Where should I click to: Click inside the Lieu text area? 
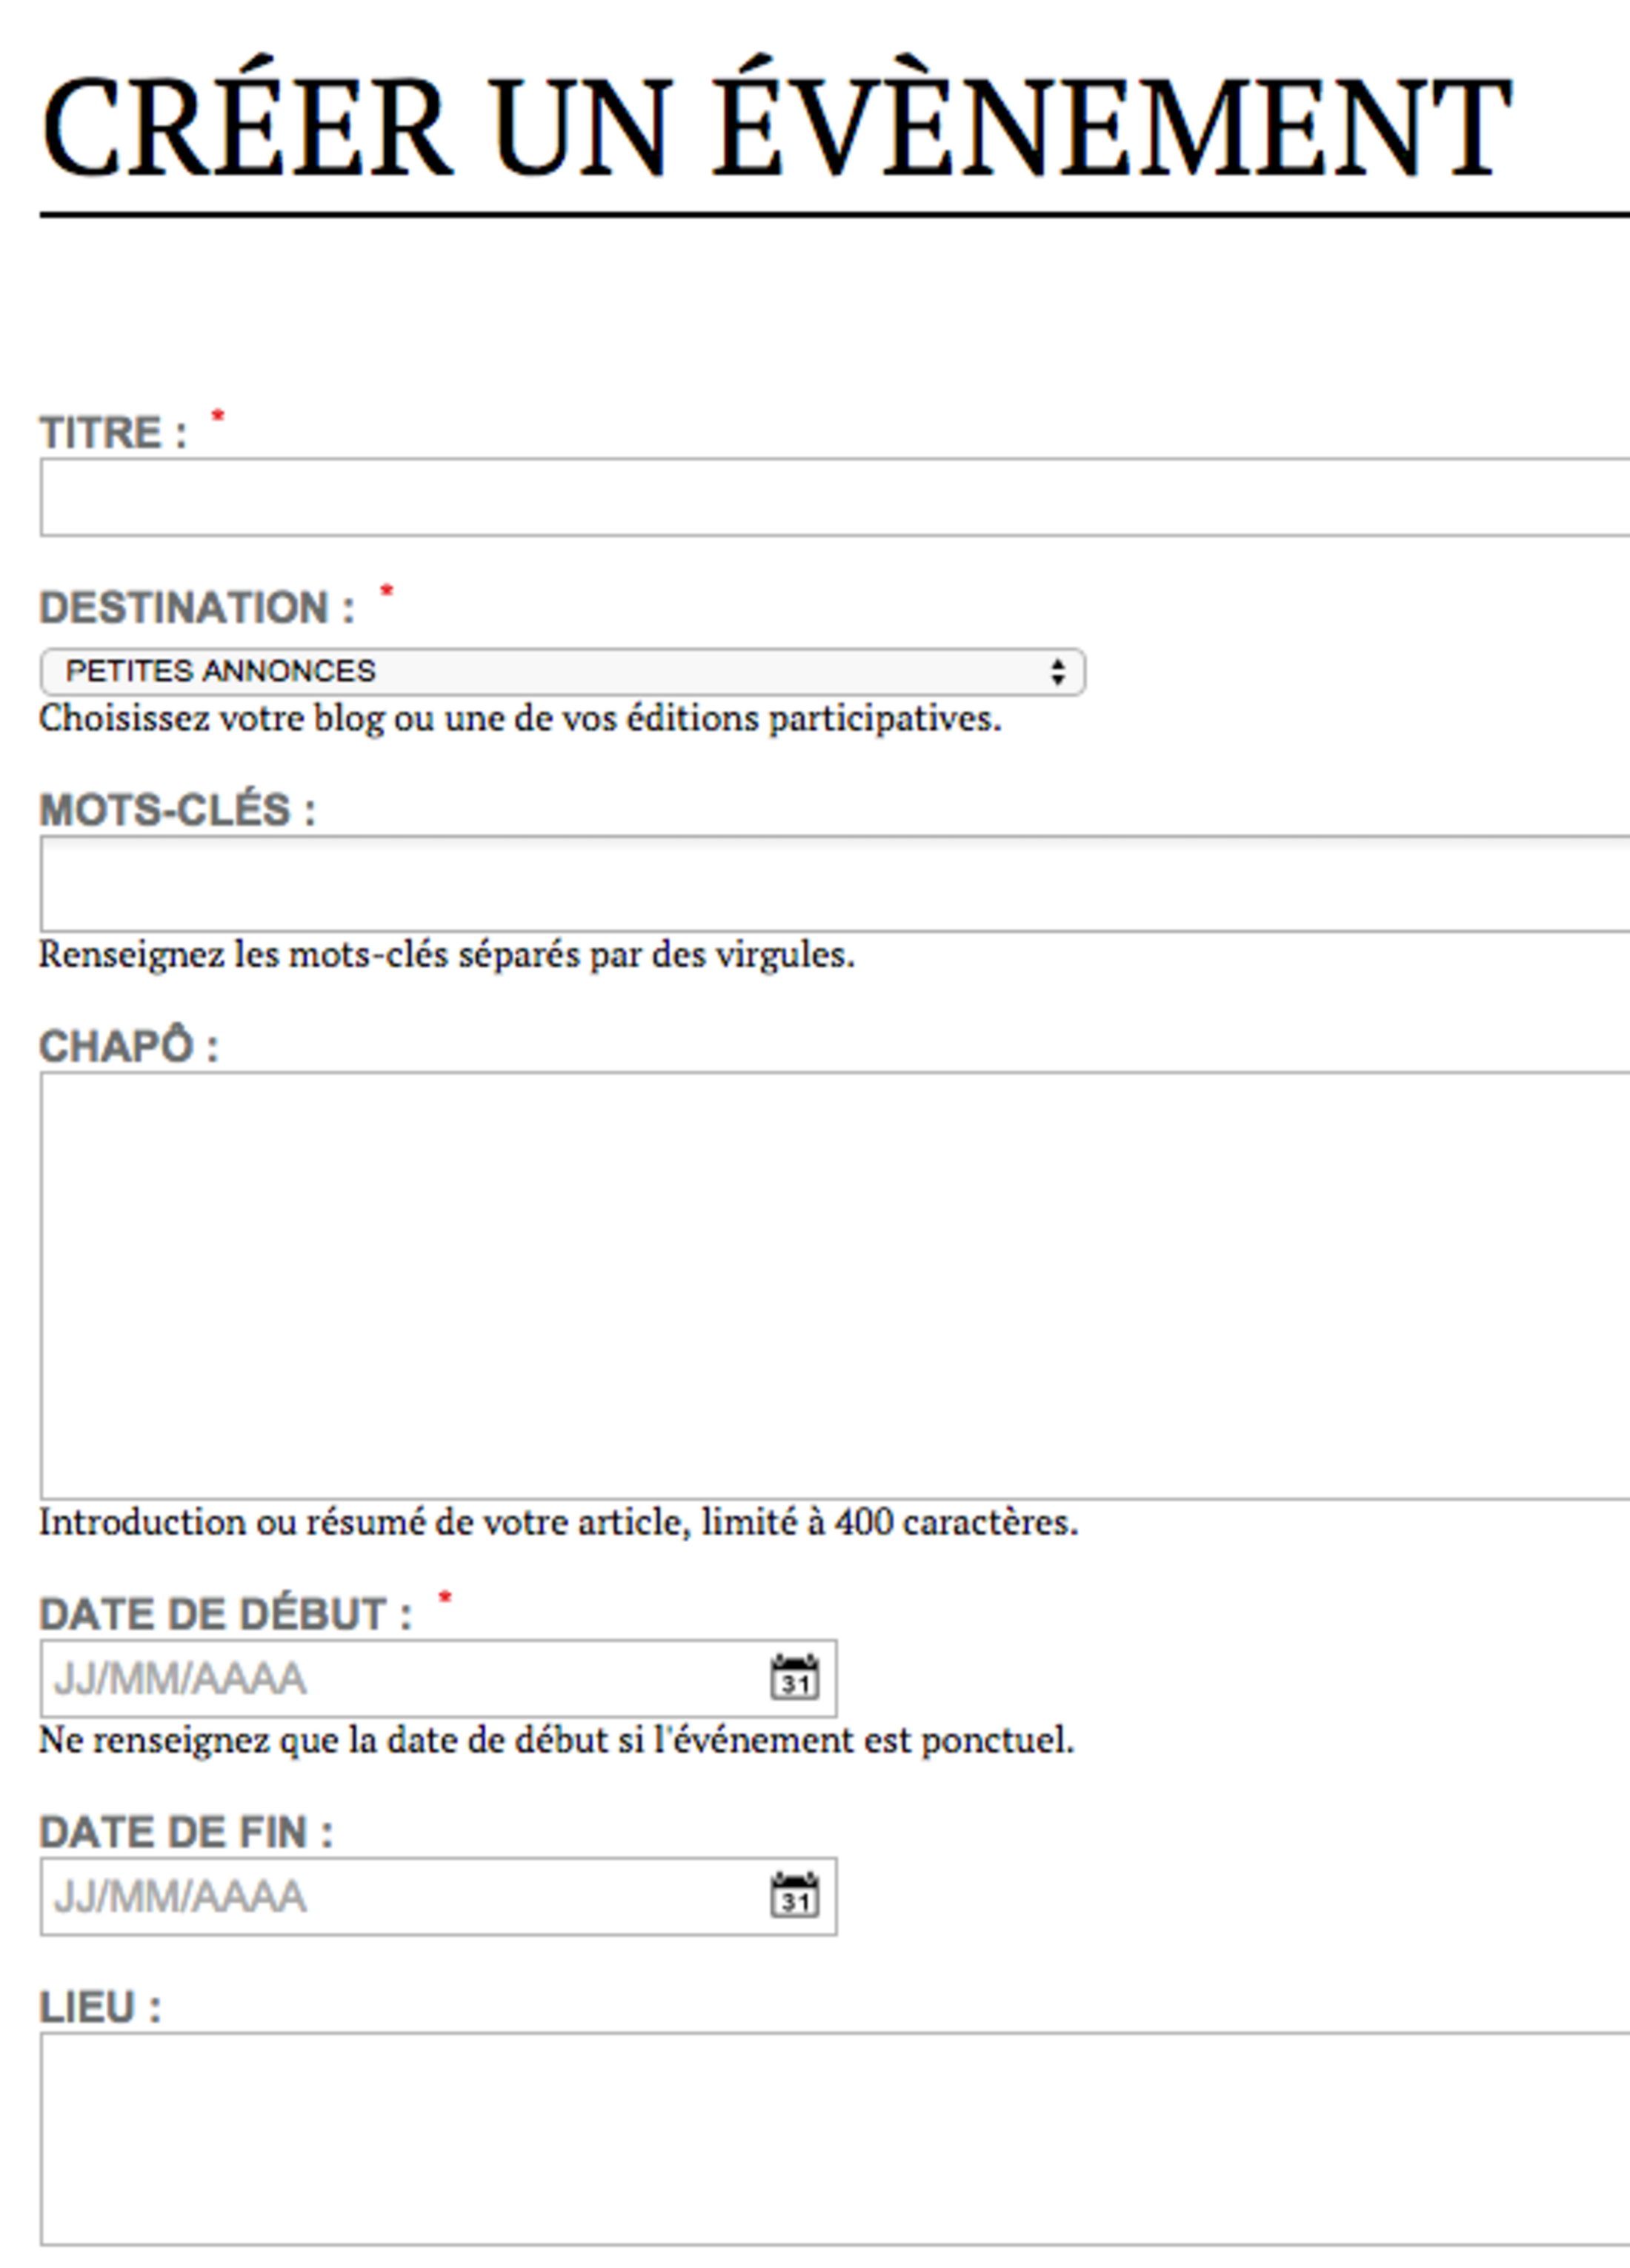click(835, 2140)
